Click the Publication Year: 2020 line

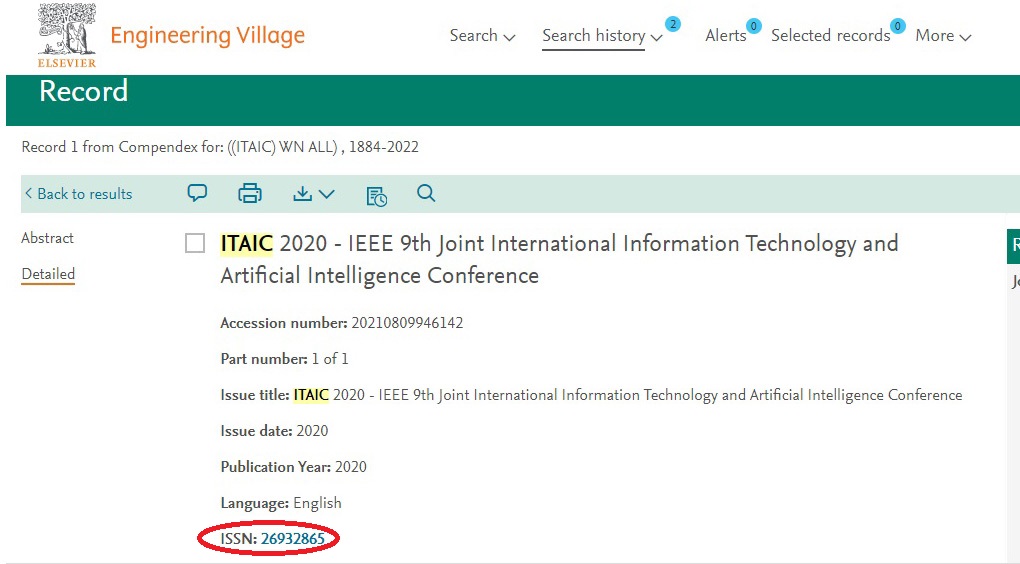click(x=293, y=467)
